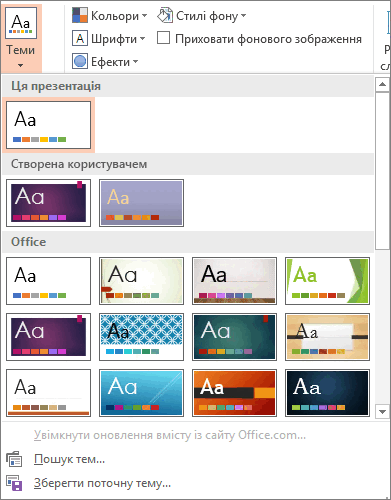Expand the Шрифти dropdown arrow
391x500 pixels.
click(143, 39)
